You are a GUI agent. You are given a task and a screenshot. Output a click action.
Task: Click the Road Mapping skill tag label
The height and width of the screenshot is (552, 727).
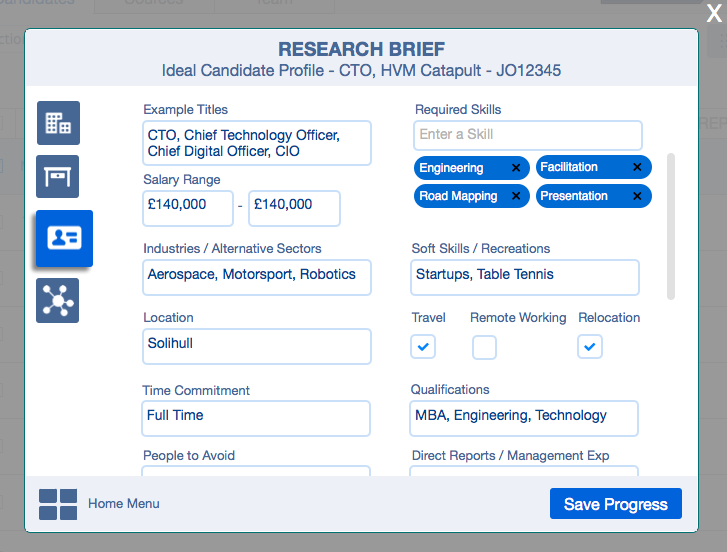[x=458, y=196]
